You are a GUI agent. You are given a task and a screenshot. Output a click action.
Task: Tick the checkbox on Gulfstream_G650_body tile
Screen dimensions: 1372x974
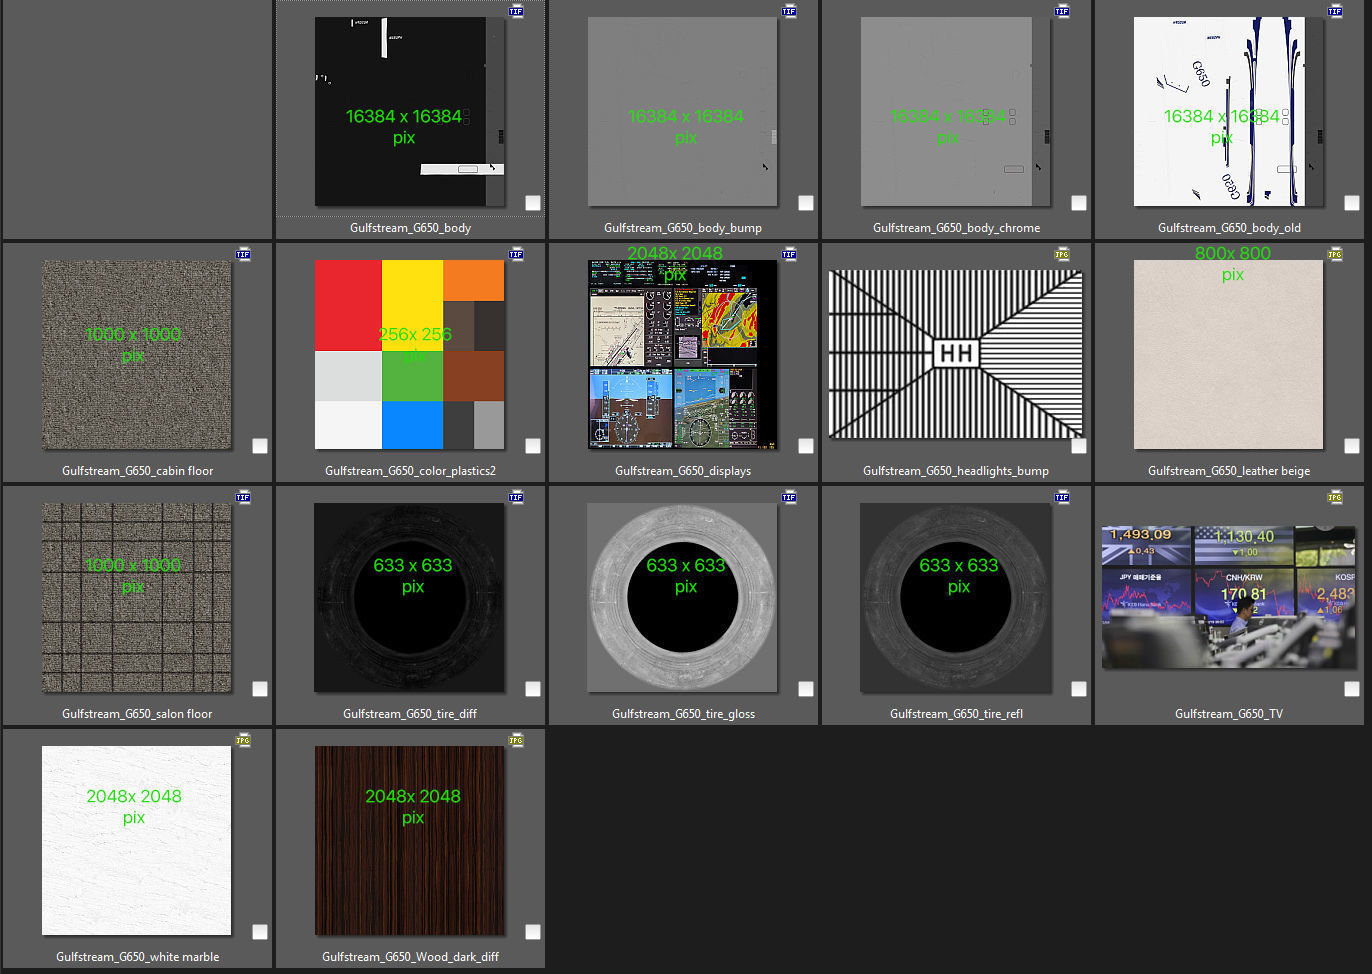tap(533, 203)
